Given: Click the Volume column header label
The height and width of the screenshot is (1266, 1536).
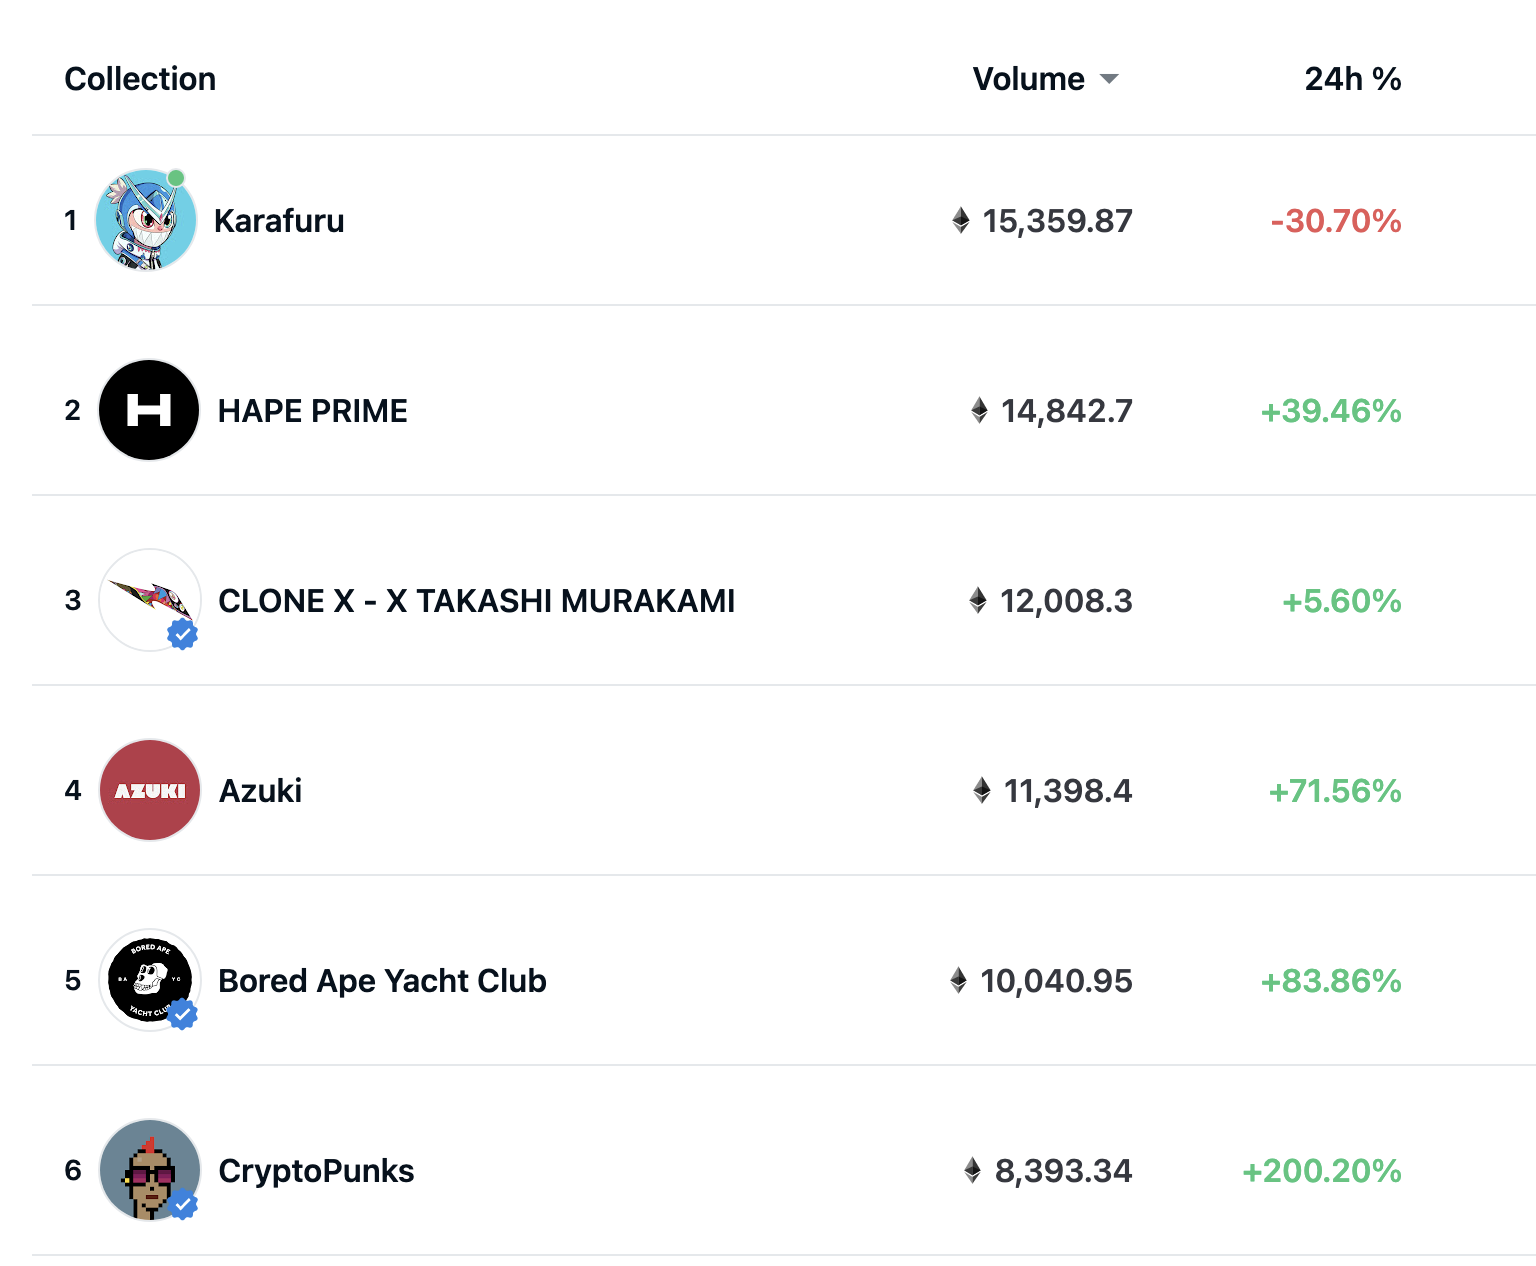Looking at the screenshot, I should [x=1028, y=79].
